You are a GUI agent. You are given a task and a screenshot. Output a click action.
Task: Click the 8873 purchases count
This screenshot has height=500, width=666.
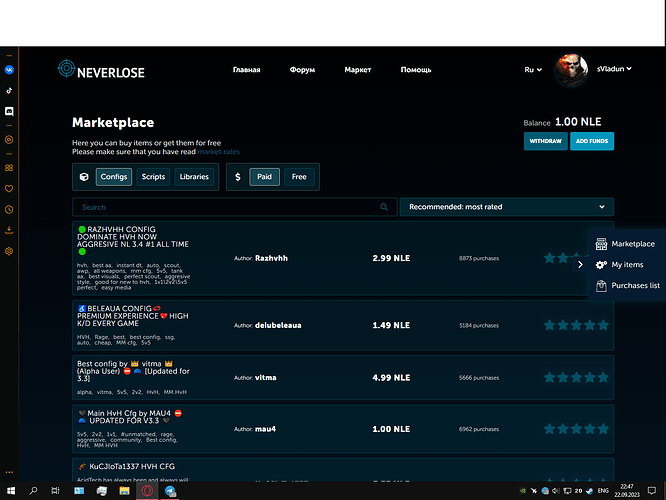coord(479,258)
